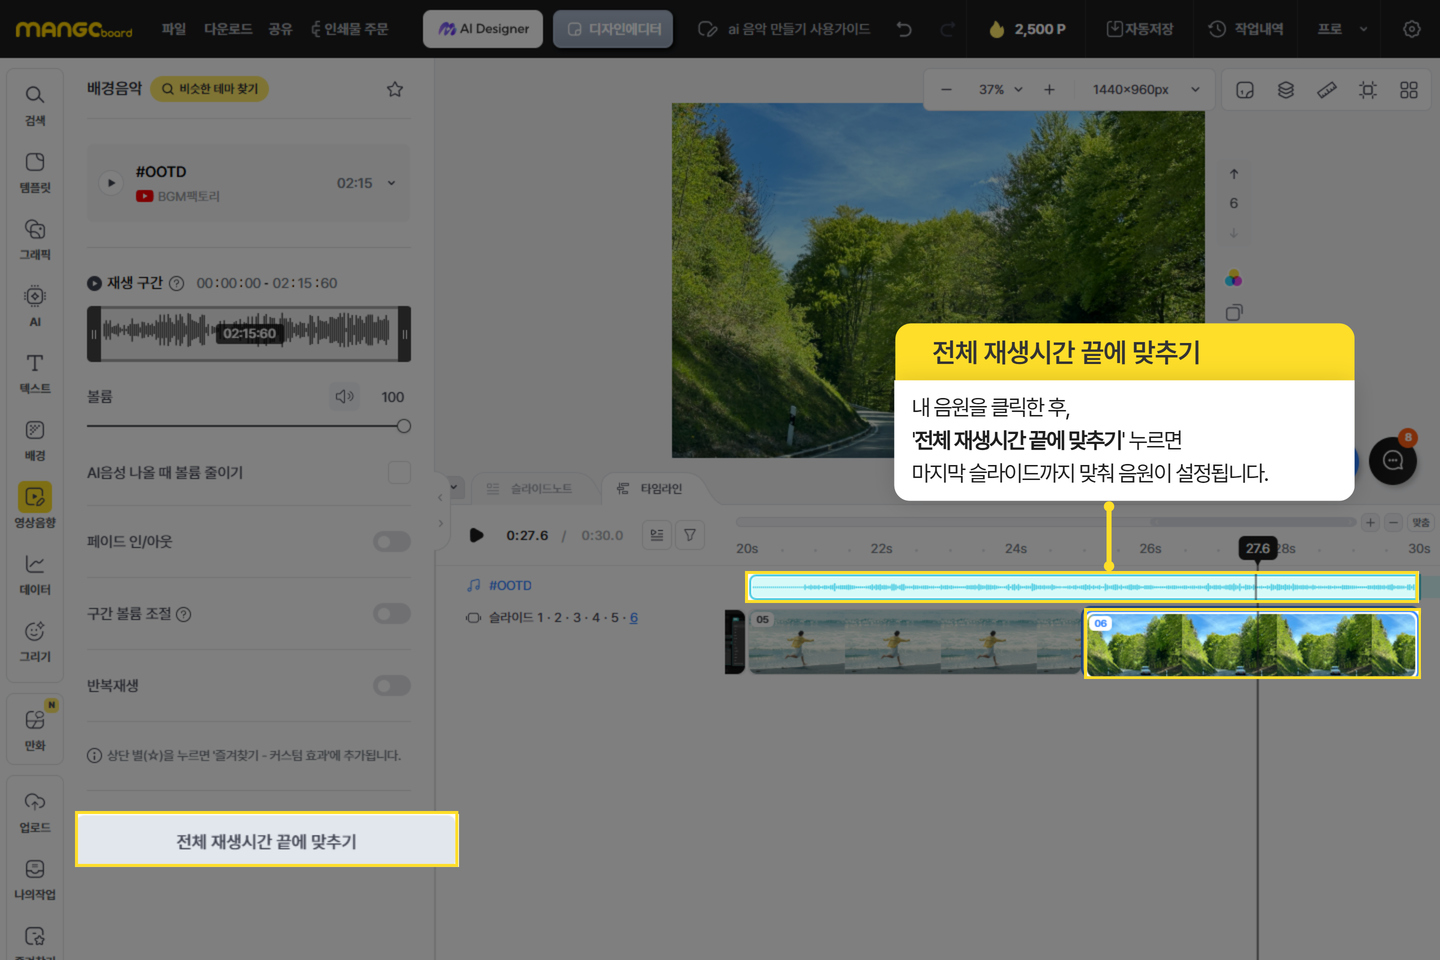1440x960 pixels.
Task: Click the undo arrow in top bar
Action: 904,29
